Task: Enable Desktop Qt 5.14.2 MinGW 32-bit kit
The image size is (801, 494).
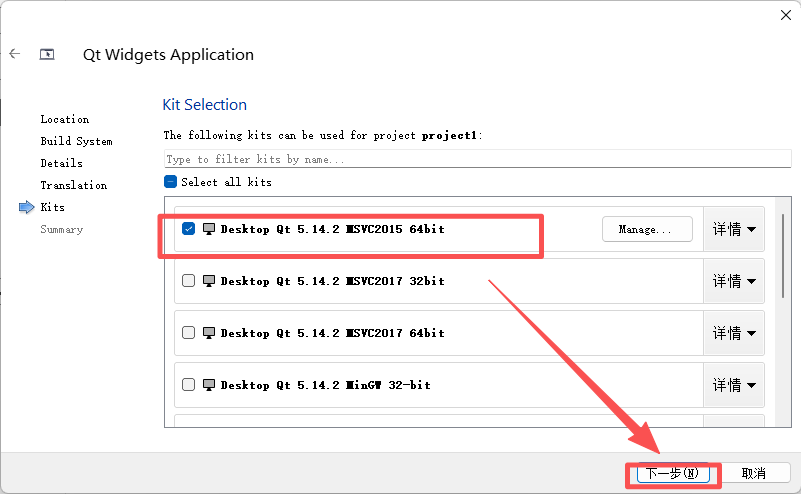Action: point(189,385)
